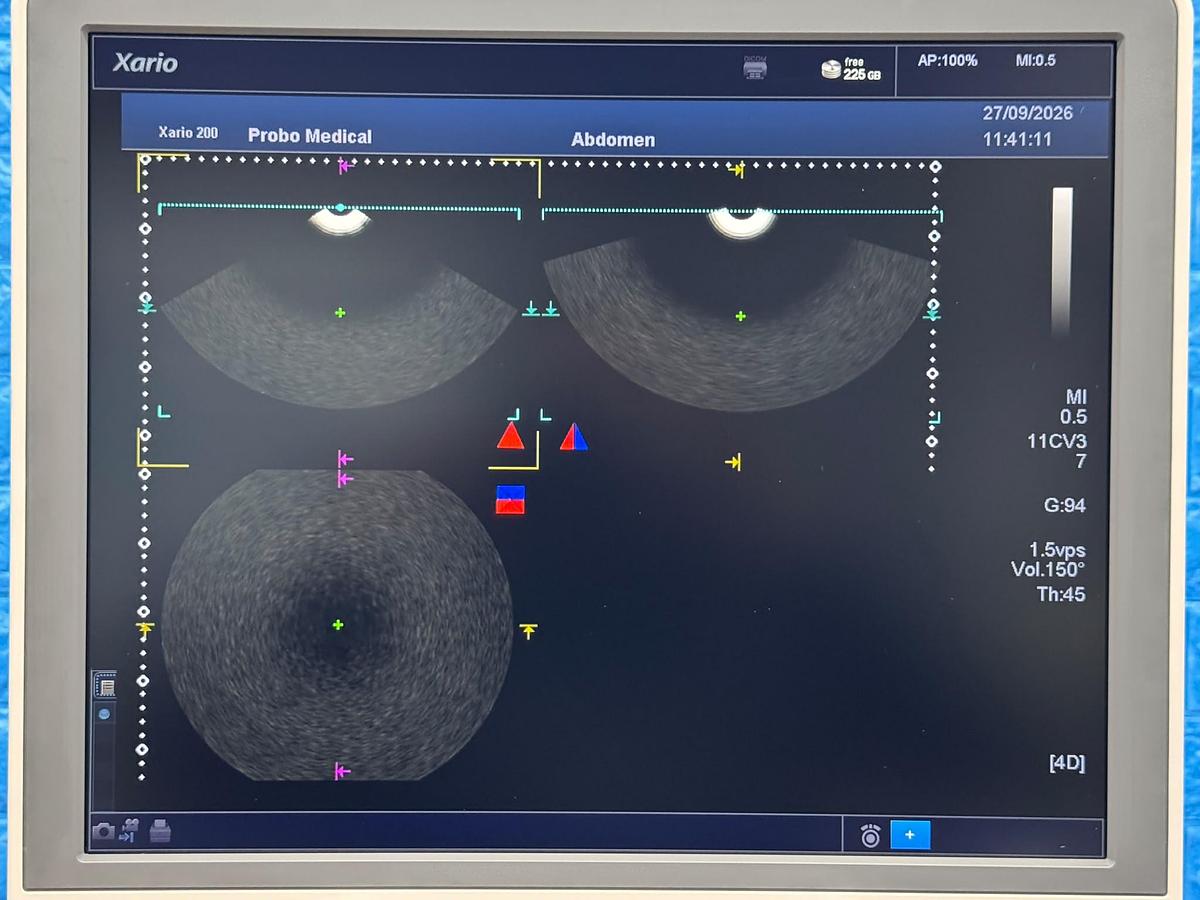Click the green center cross in top-left plane
Image resolution: width=1200 pixels, height=900 pixels.
coord(340,313)
